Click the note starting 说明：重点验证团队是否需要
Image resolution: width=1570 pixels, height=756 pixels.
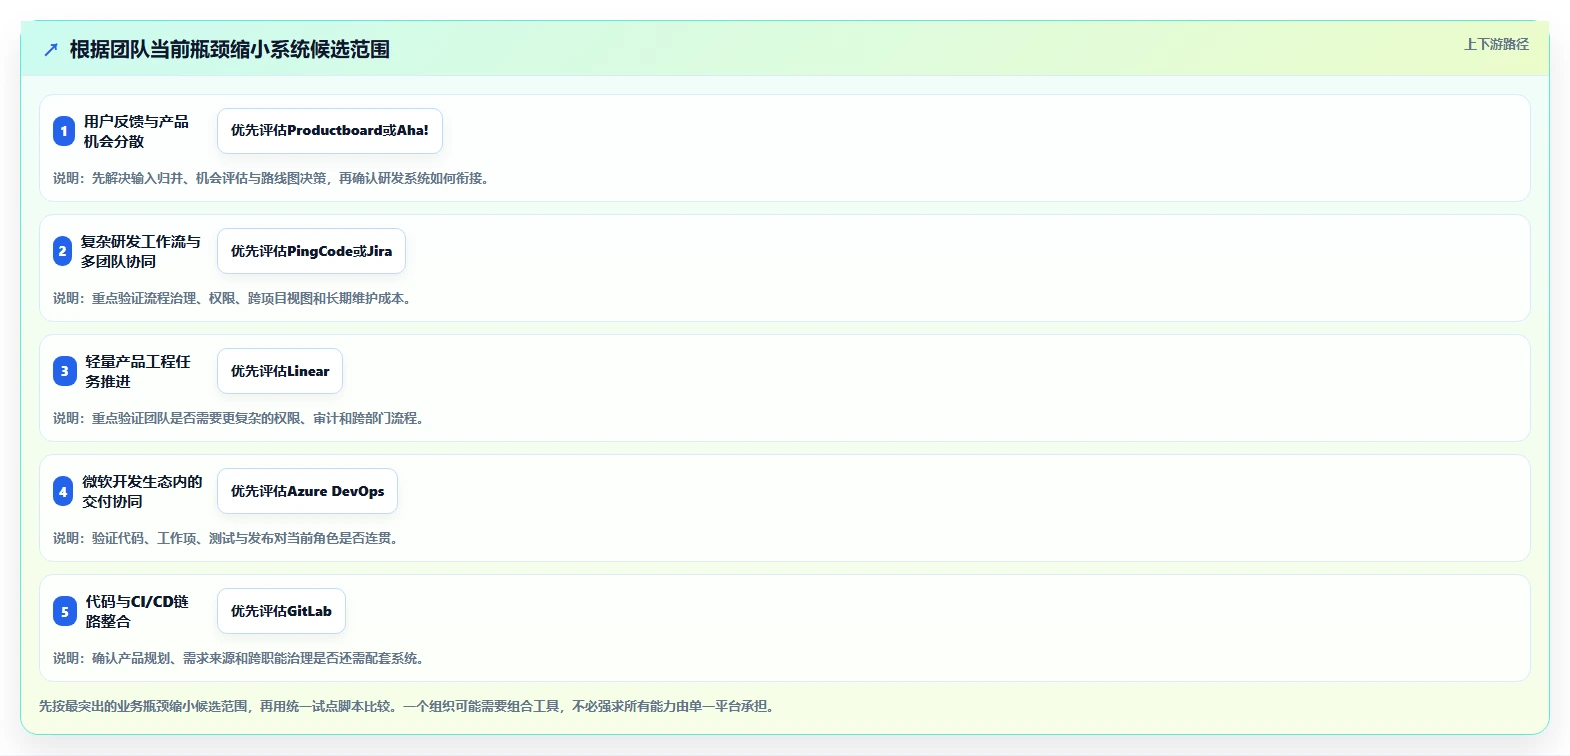click(x=241, y=418)
